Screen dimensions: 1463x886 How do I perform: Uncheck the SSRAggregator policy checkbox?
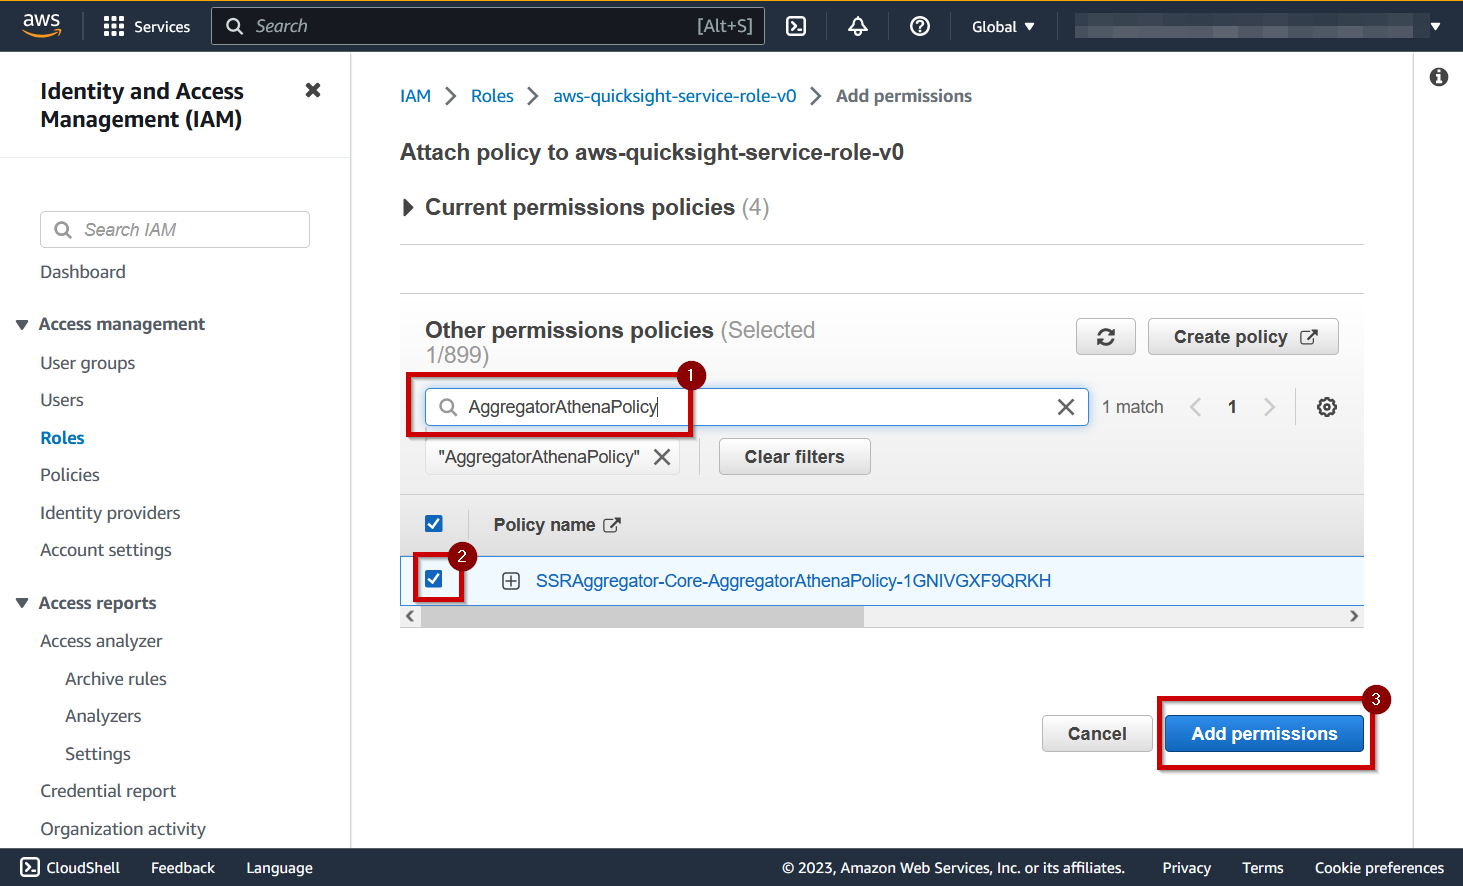coord(434,579)
